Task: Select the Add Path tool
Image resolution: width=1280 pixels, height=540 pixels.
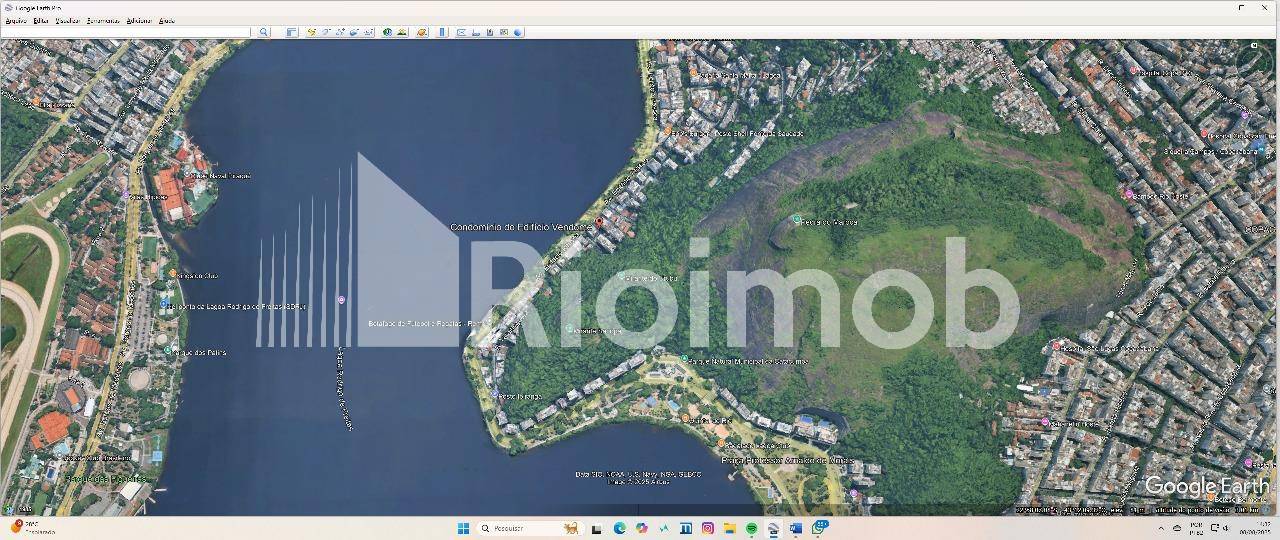Action: (340, 32)
